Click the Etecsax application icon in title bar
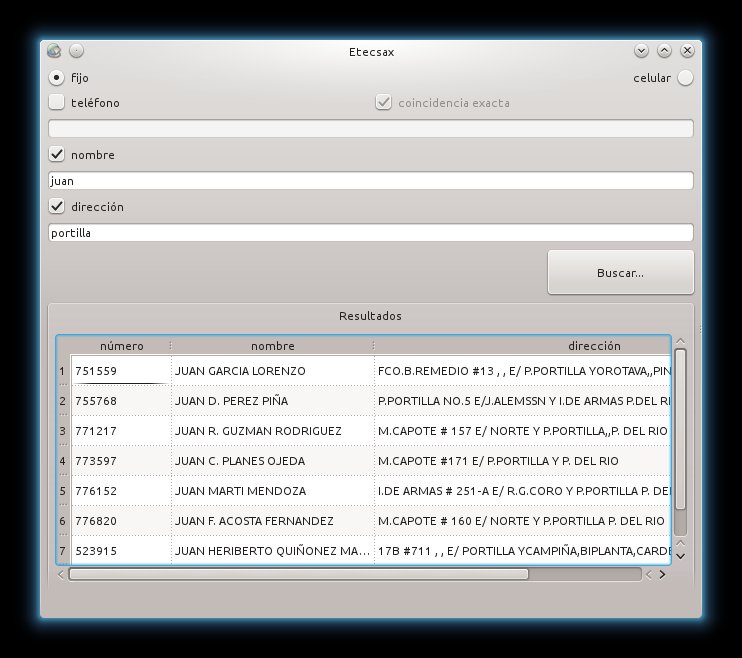 (54, 51)
